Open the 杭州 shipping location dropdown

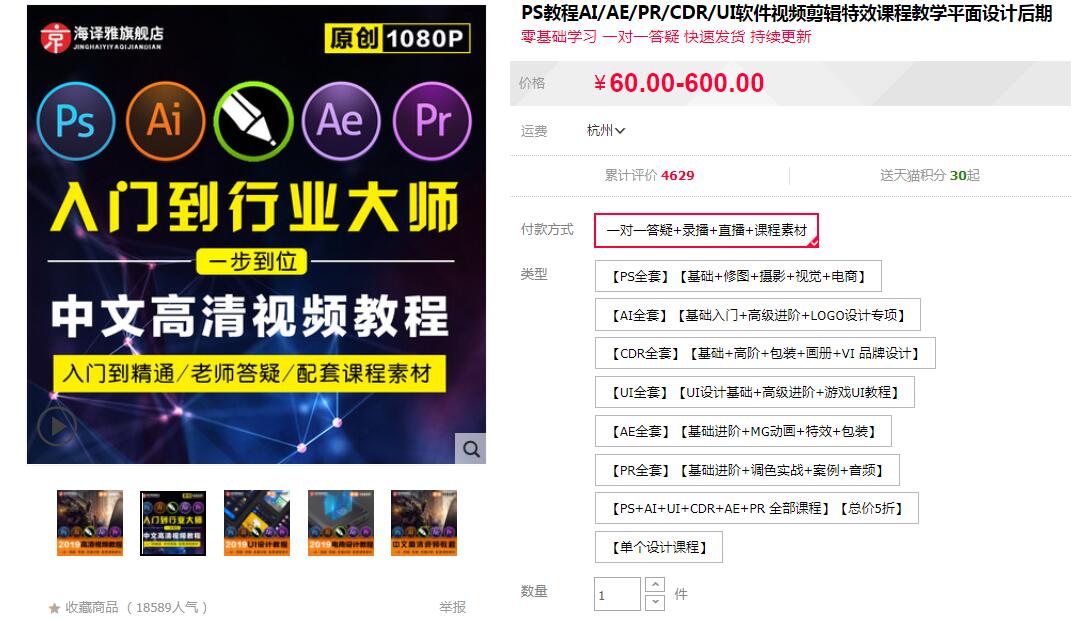pos(604,129)
